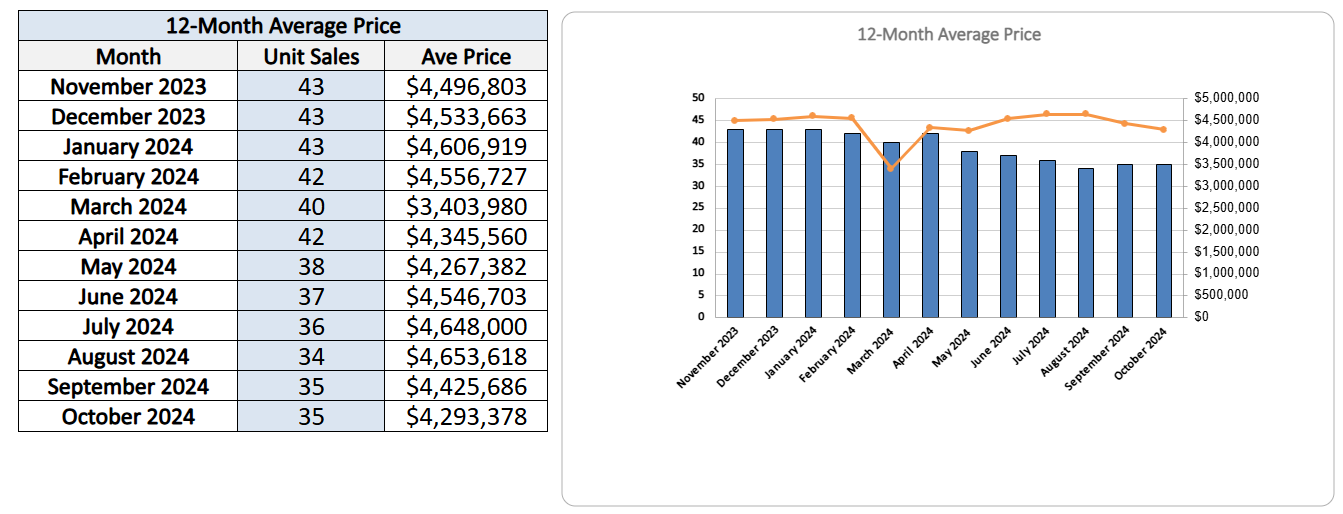This screenshot has width=1343, height=514.
Task: Select the "Ave Price" column header
Action: (466, 56)
